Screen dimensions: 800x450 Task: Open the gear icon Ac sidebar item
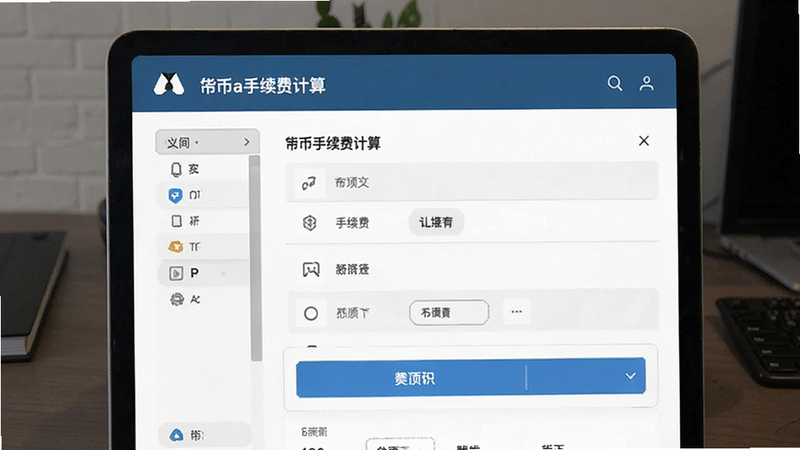pos(203,299)
